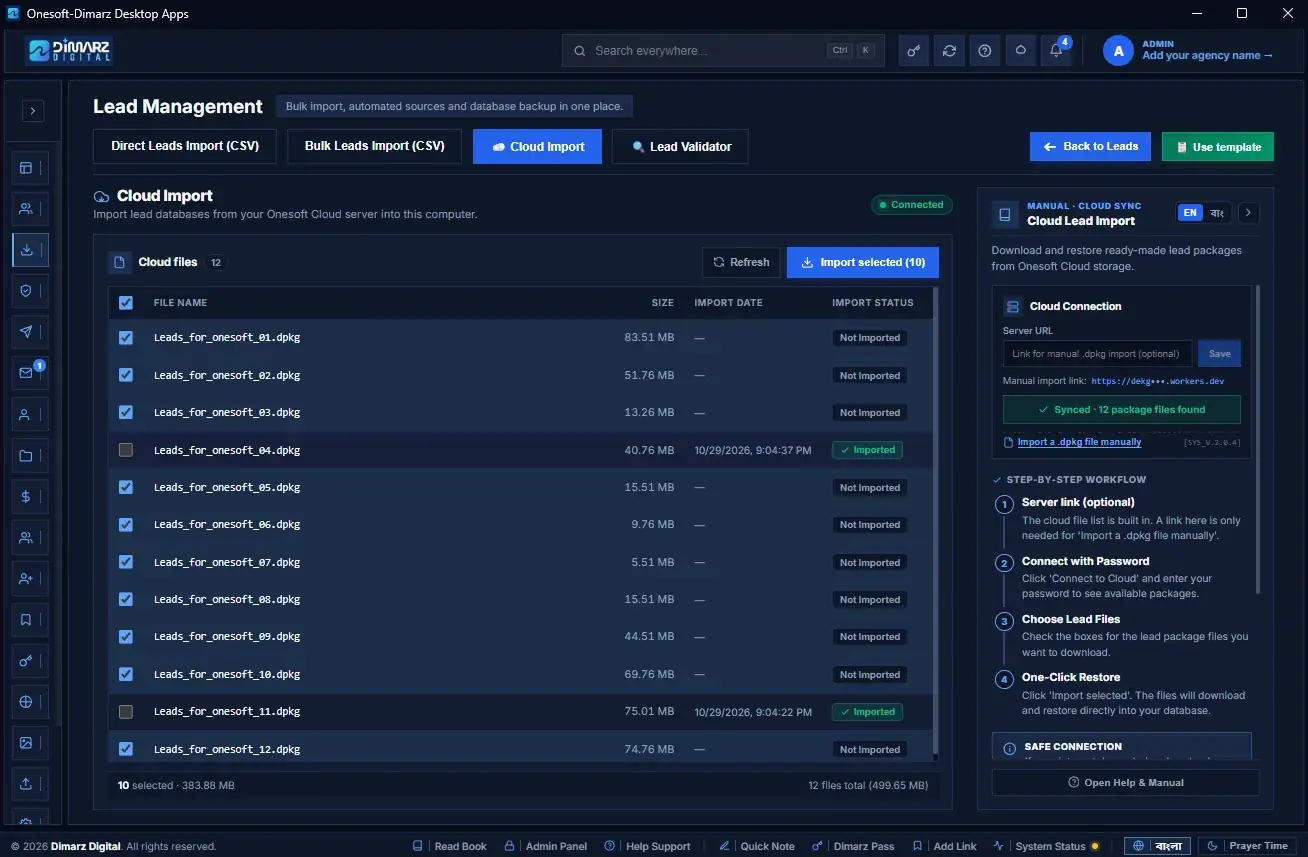Click the sync arrows icon in header
This screenshot has height=857, width=1308.
pyautogui.click(x=949, y=51)
